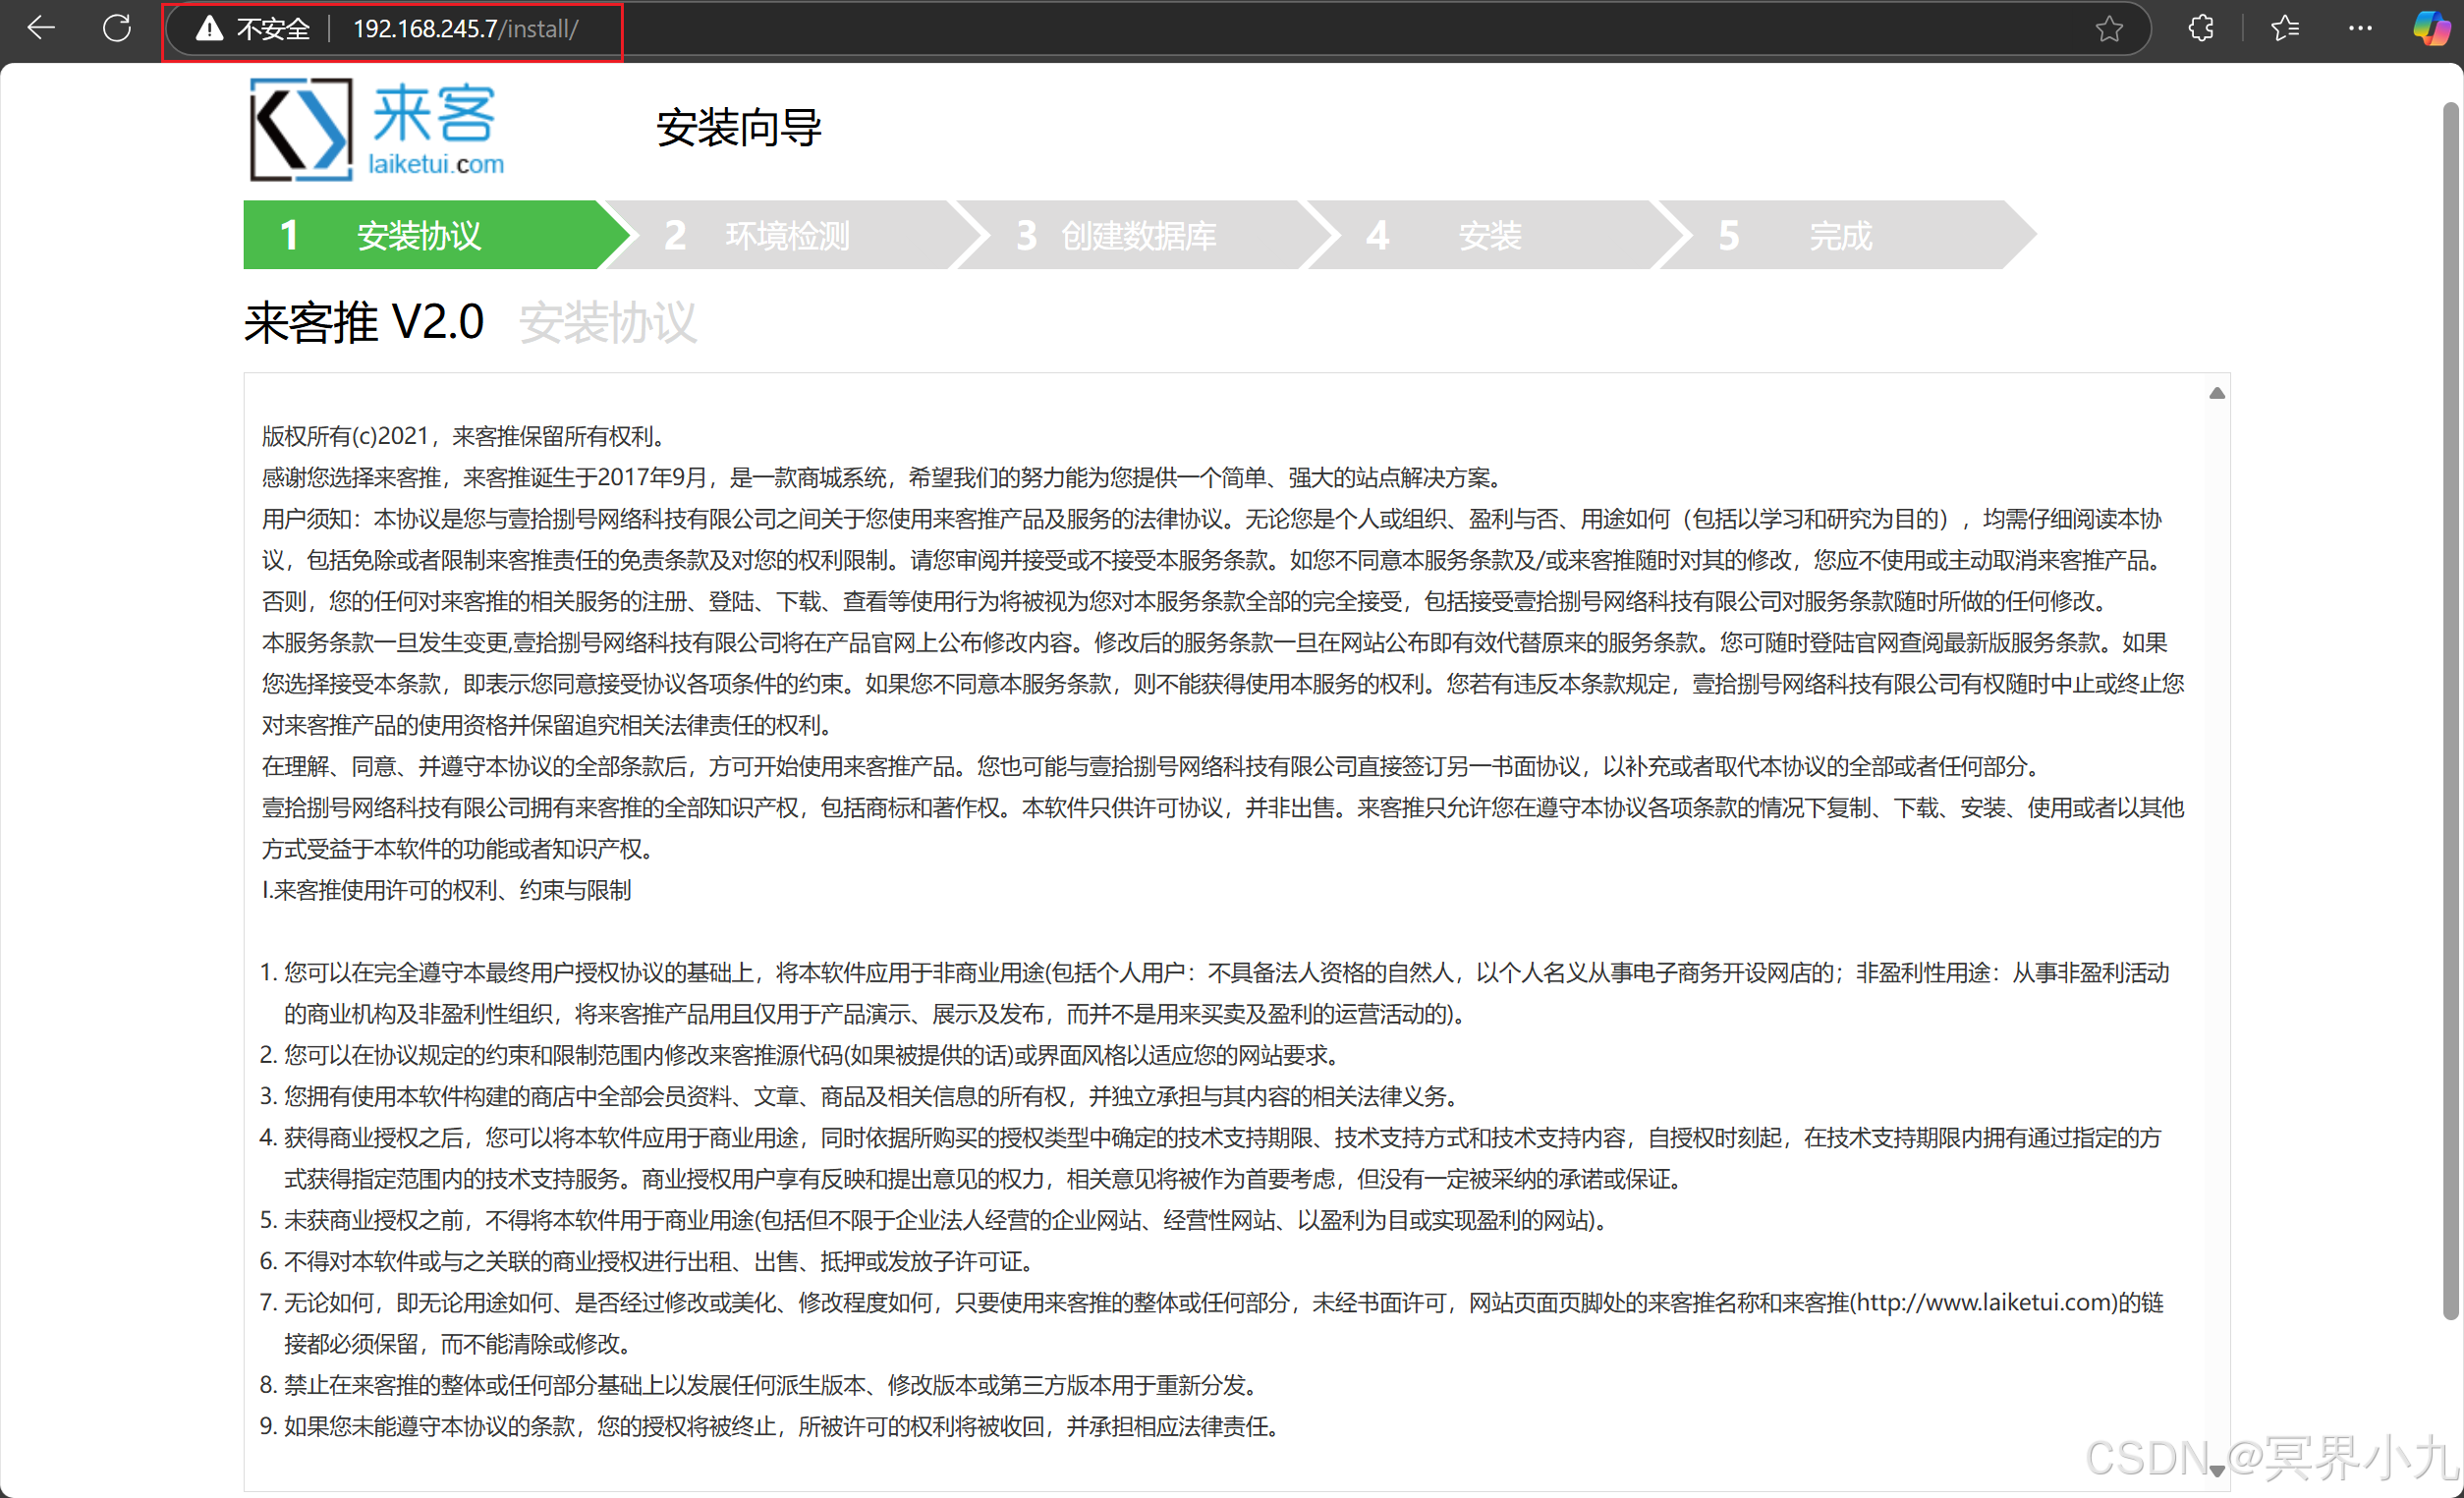Click the main page vertical scrollbar
The height and width of the screenshot is (1498, 2464).
tap(2450, 710)
